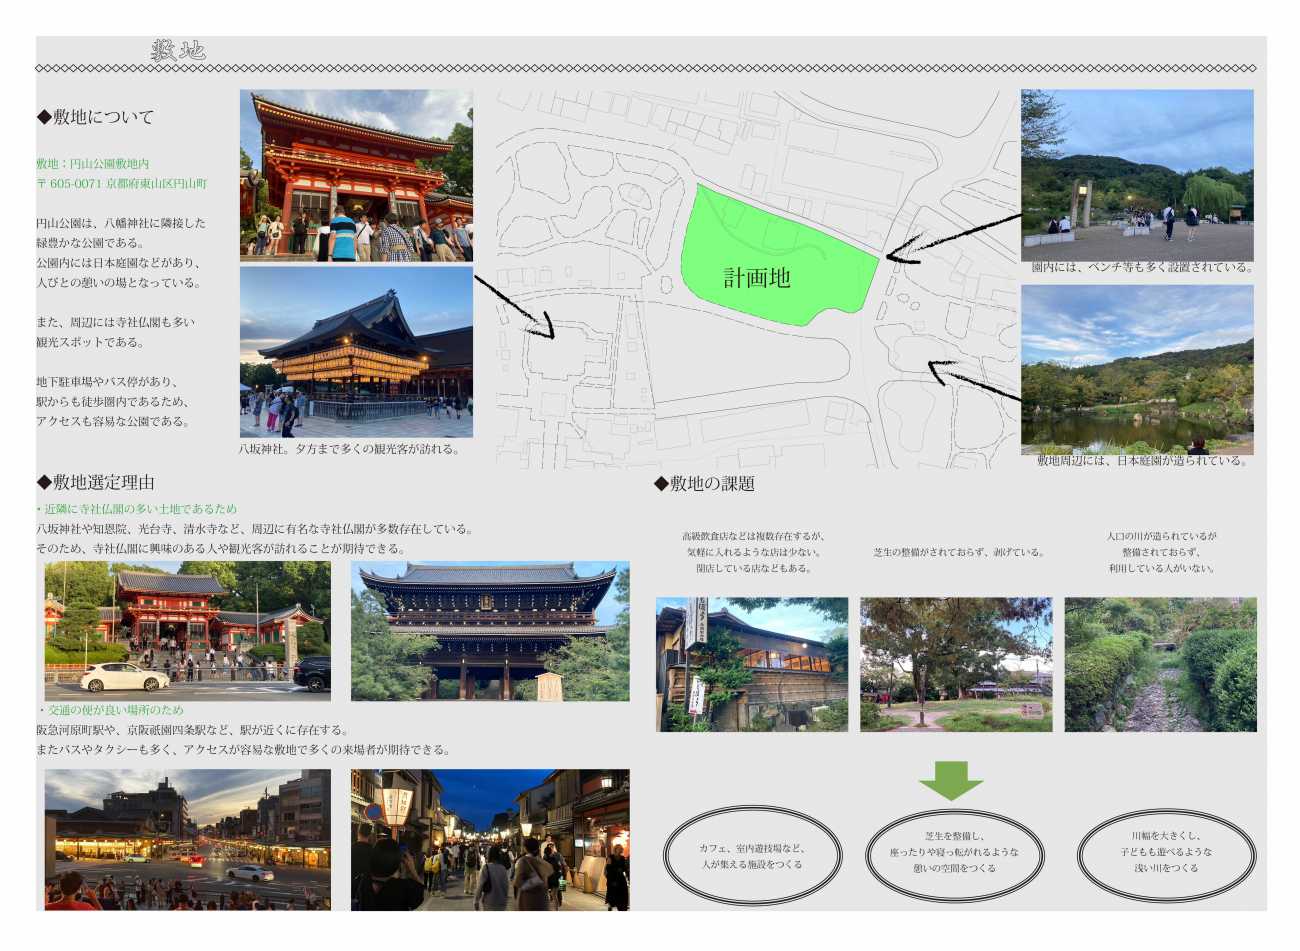Open the lantern-lit shrine stage photo

pyautogui.click(x=356, y=352)
